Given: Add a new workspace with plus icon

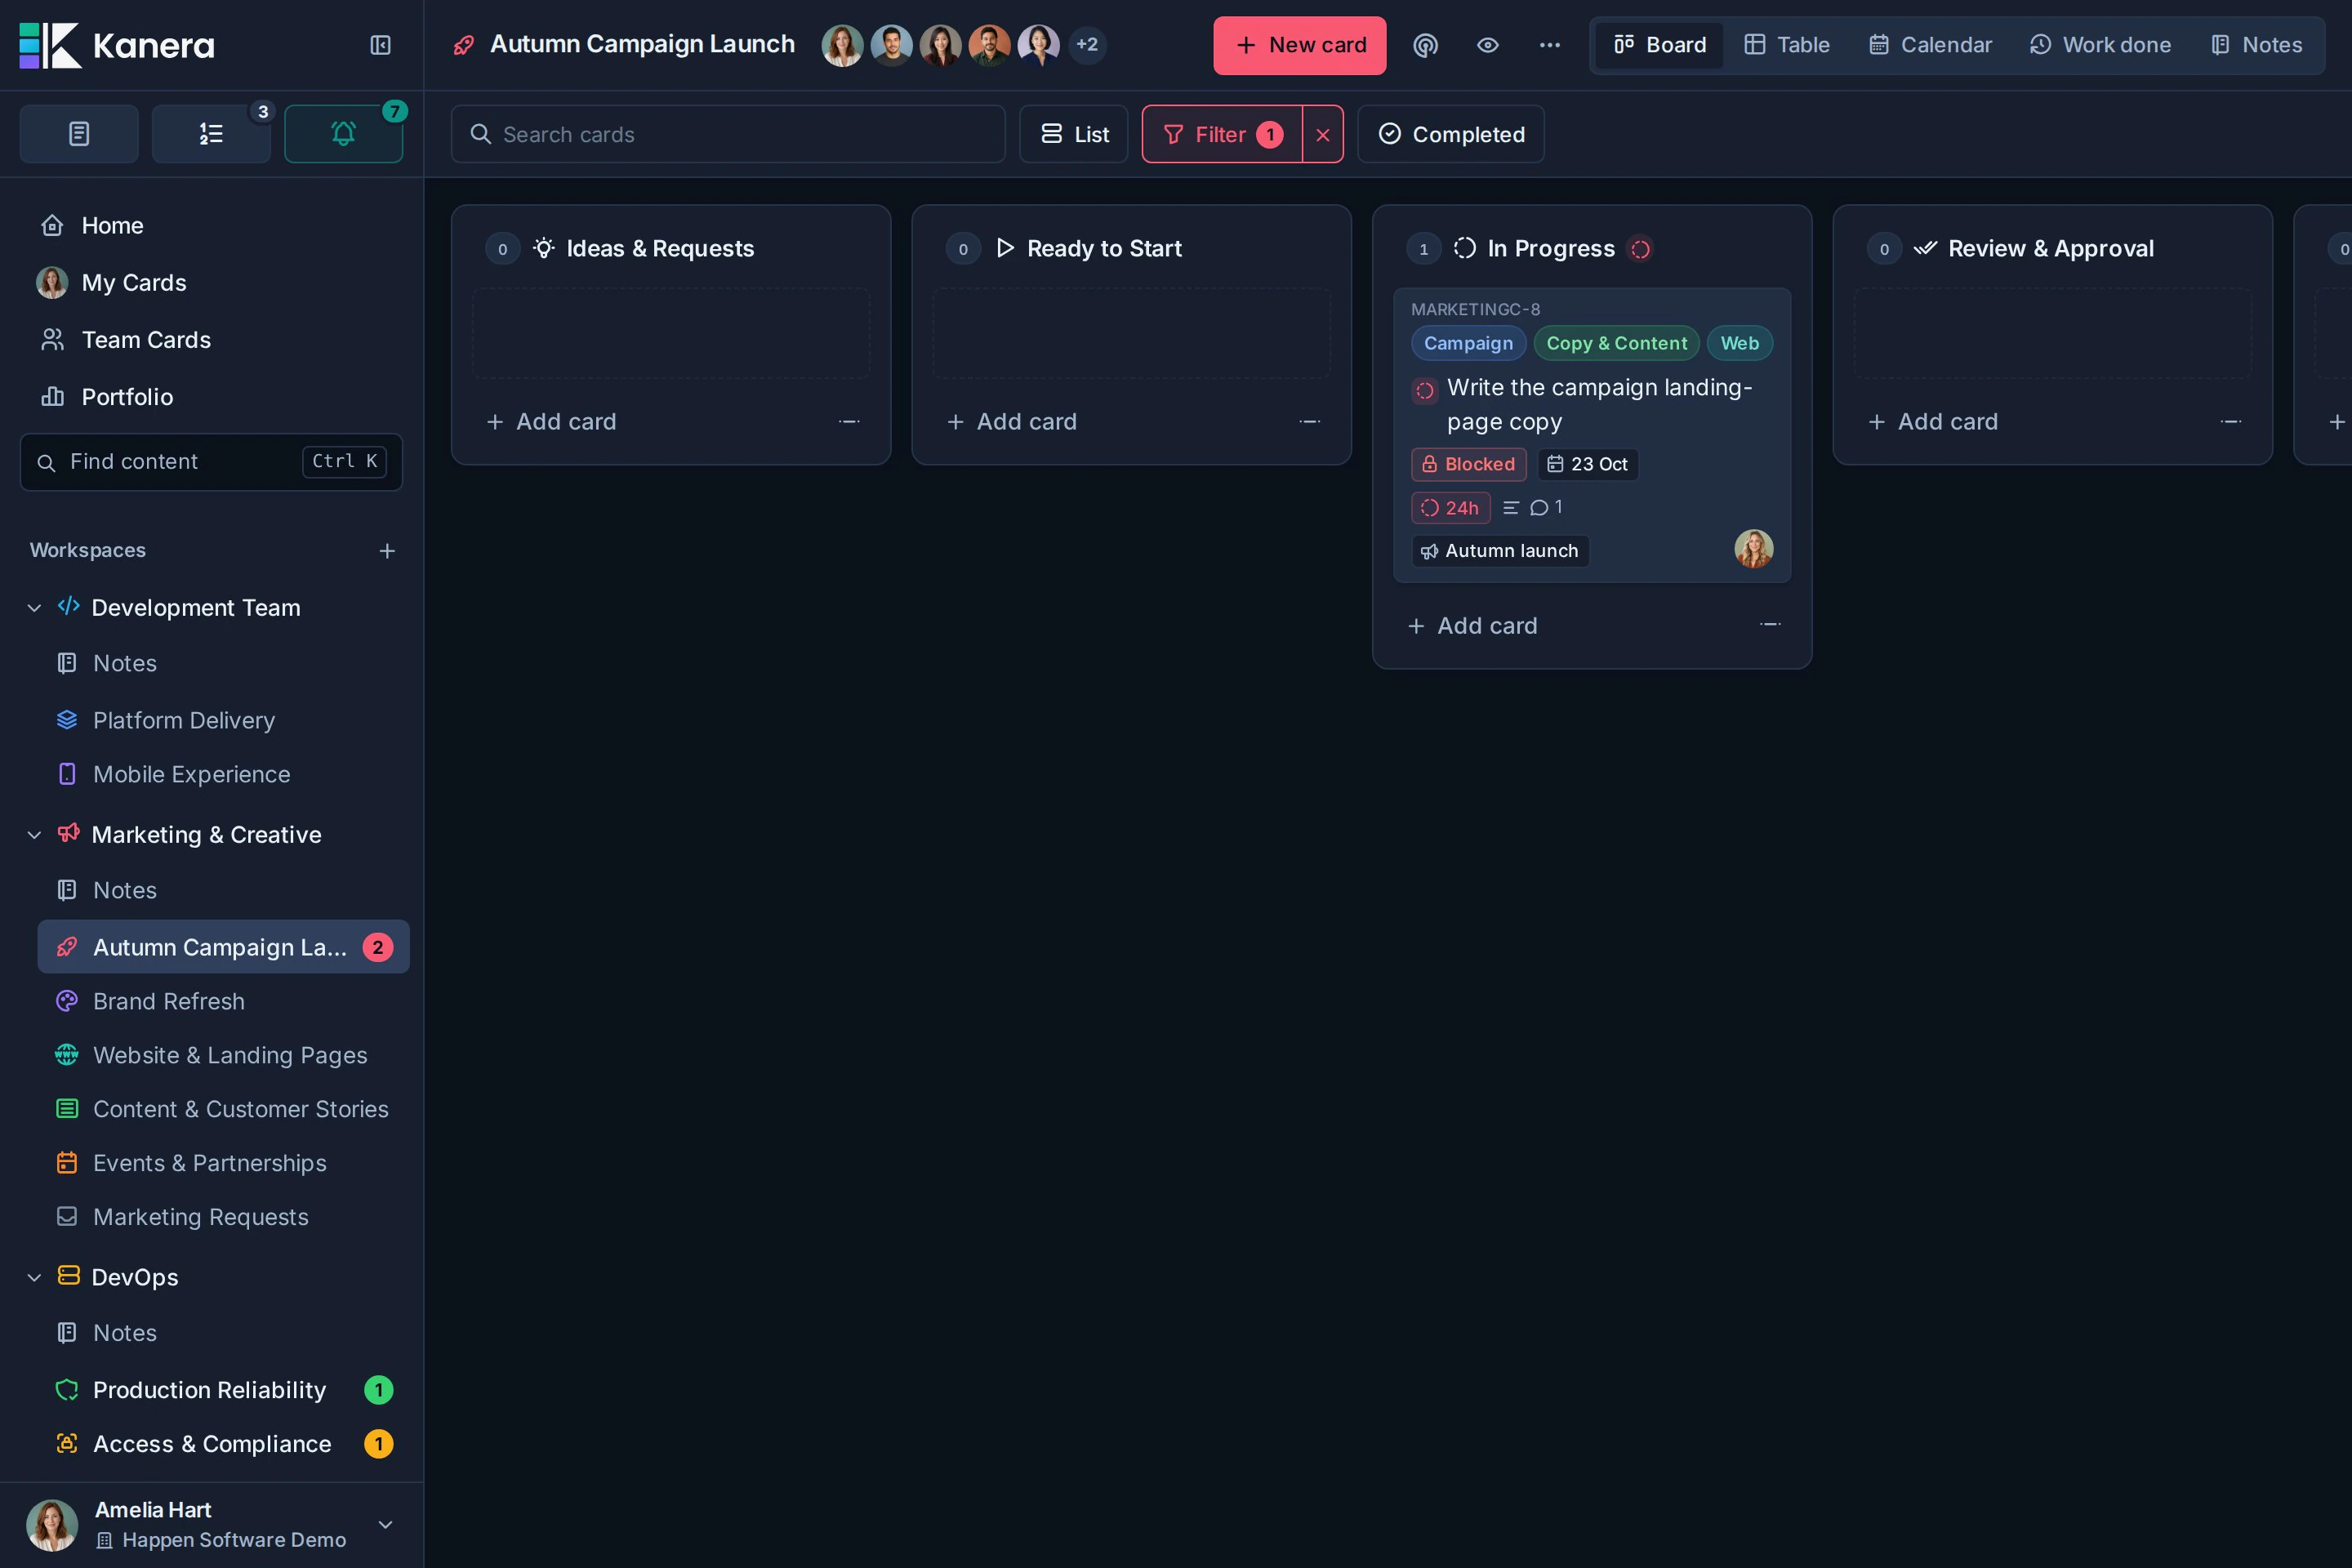Looking at the screenshot, I should tap(387, 551).
